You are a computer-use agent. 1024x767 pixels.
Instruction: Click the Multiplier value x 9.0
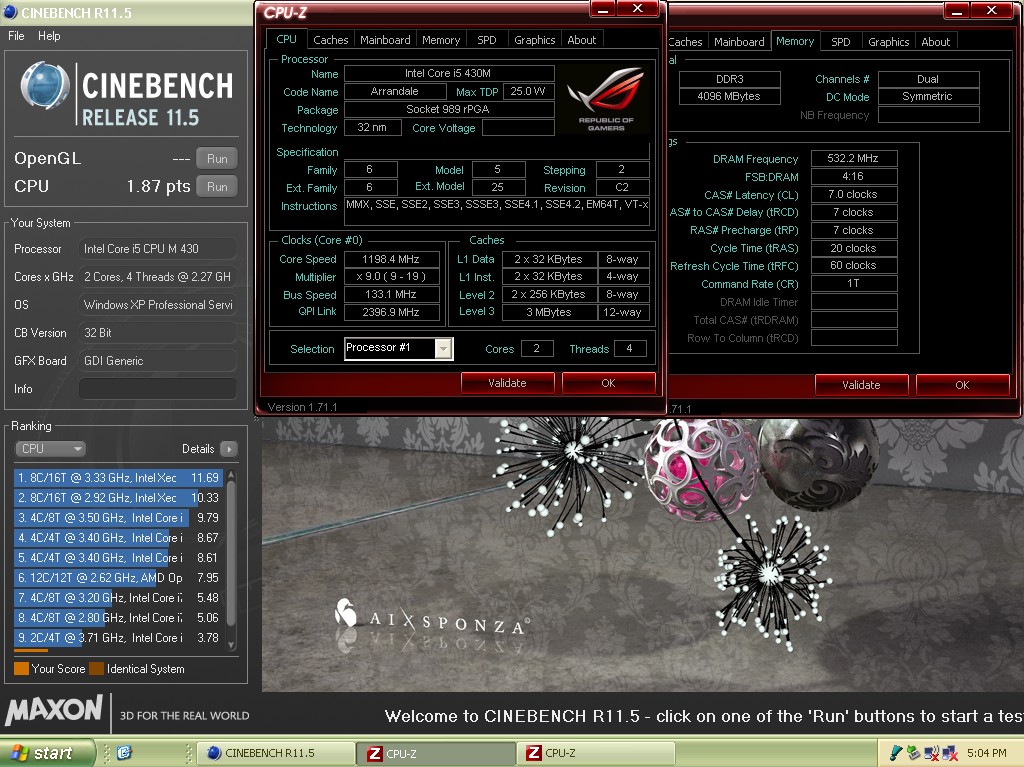[391, 277]
